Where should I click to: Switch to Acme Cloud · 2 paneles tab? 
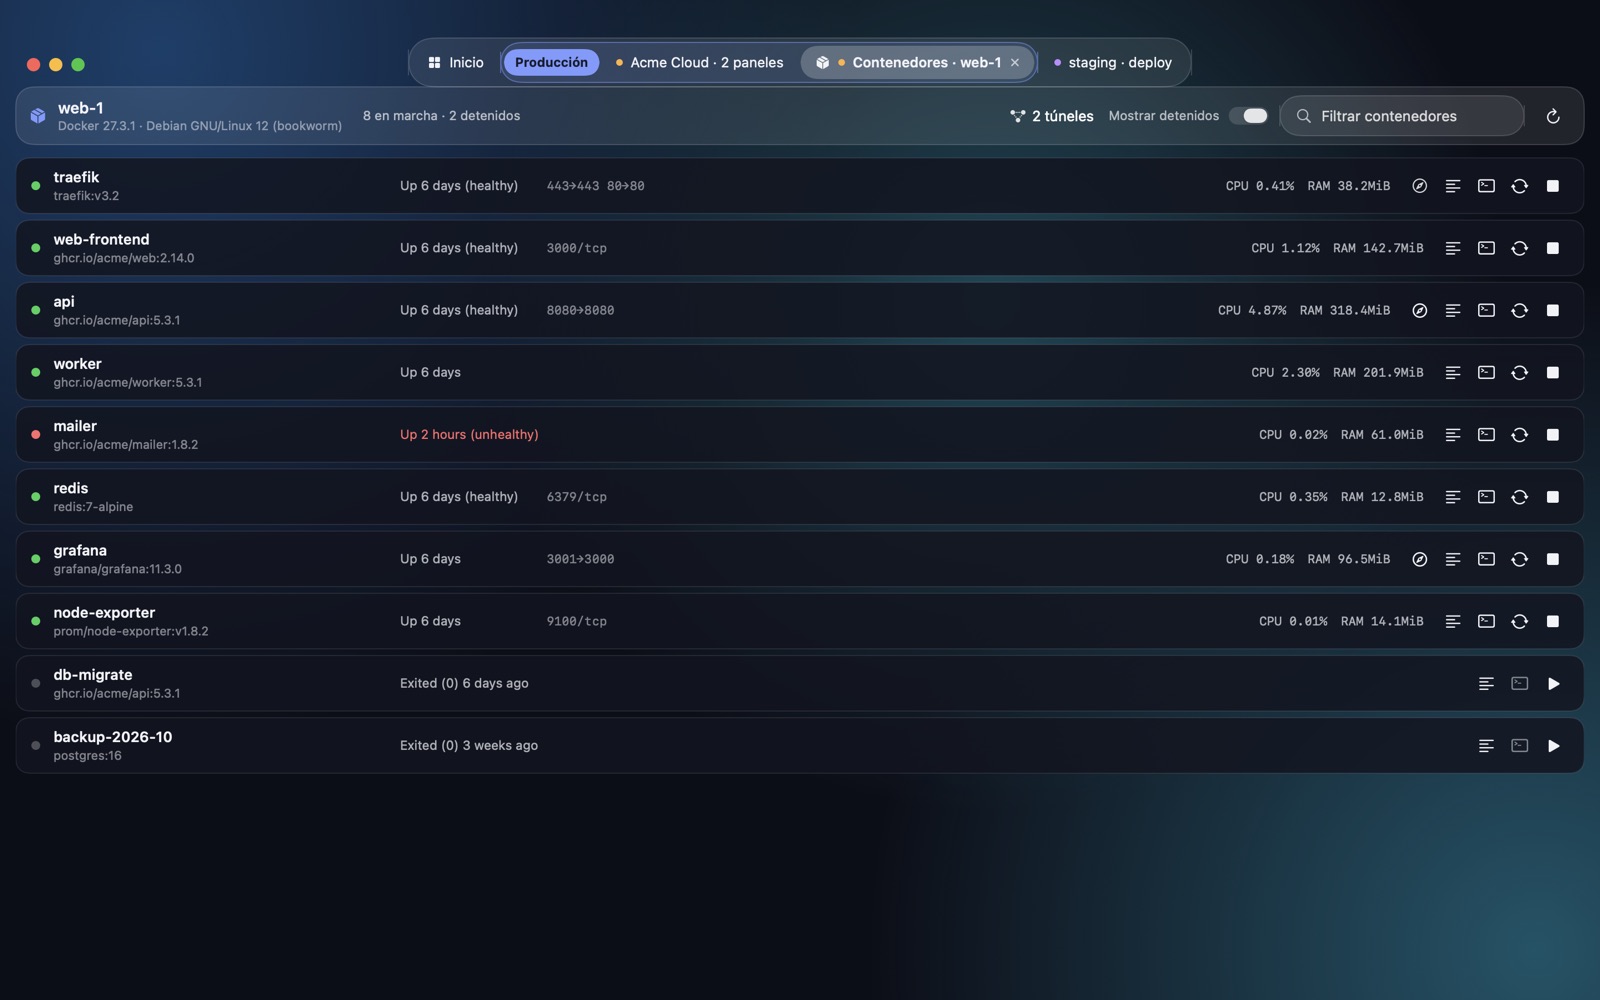click(699, 62)
